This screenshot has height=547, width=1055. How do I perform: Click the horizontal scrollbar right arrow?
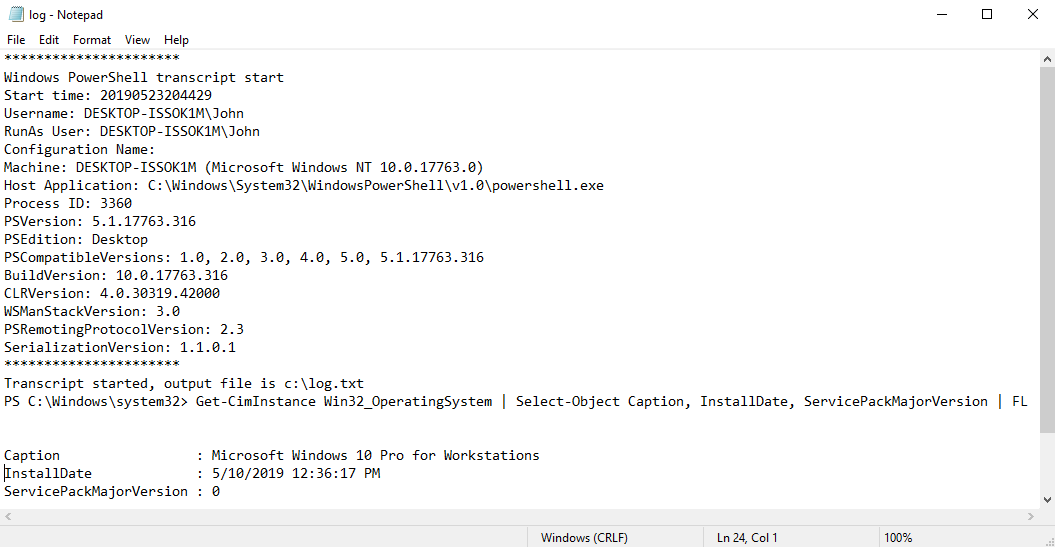1031,517
